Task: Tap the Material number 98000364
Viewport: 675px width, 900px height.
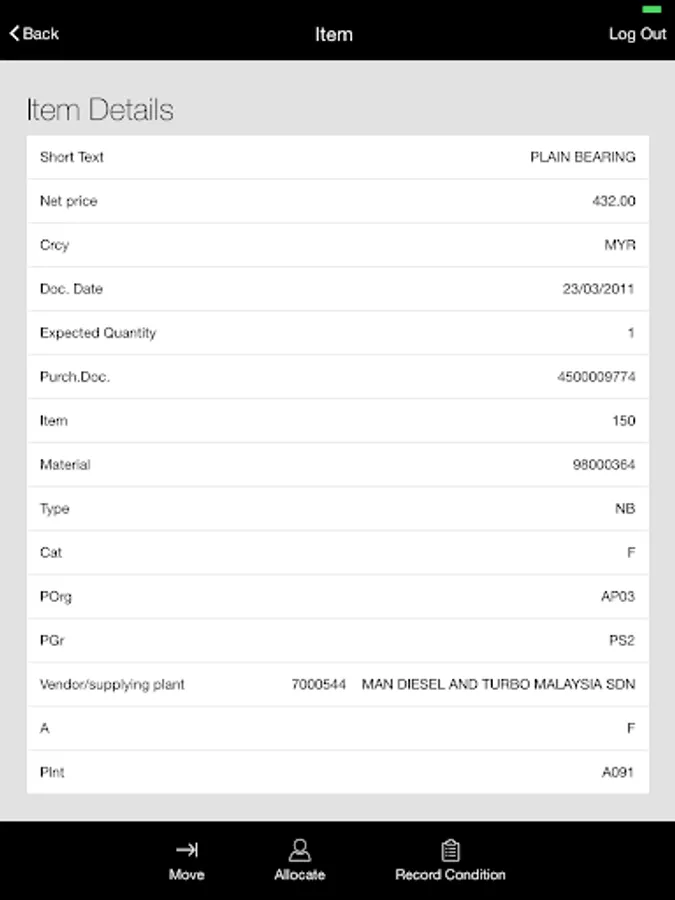Action: (x=602, y=465)
